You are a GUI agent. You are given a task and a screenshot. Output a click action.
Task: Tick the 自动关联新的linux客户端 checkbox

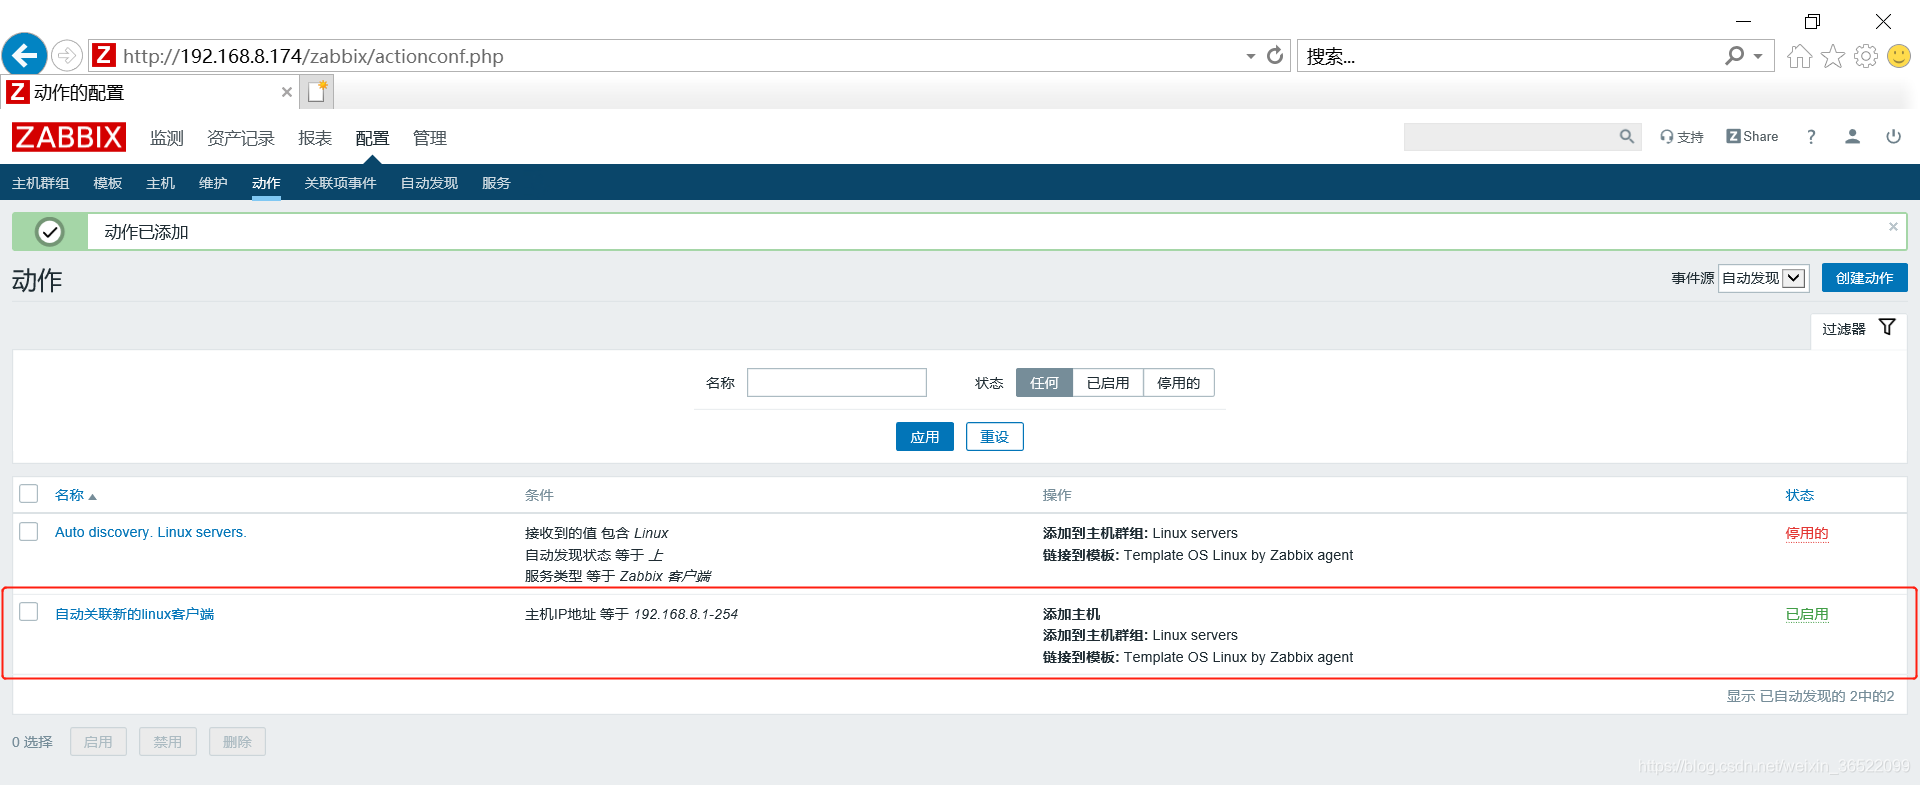pos(29,612)
